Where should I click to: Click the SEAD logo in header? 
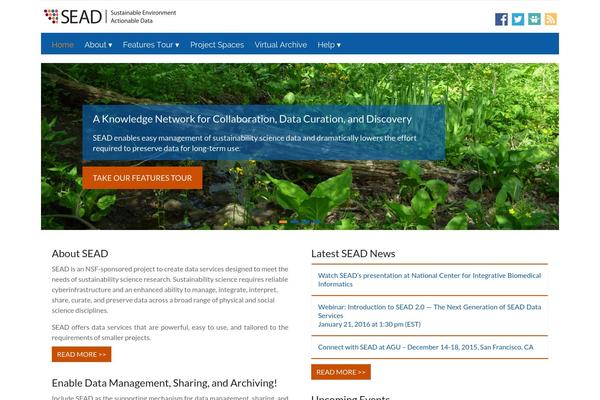pos(110,16)
